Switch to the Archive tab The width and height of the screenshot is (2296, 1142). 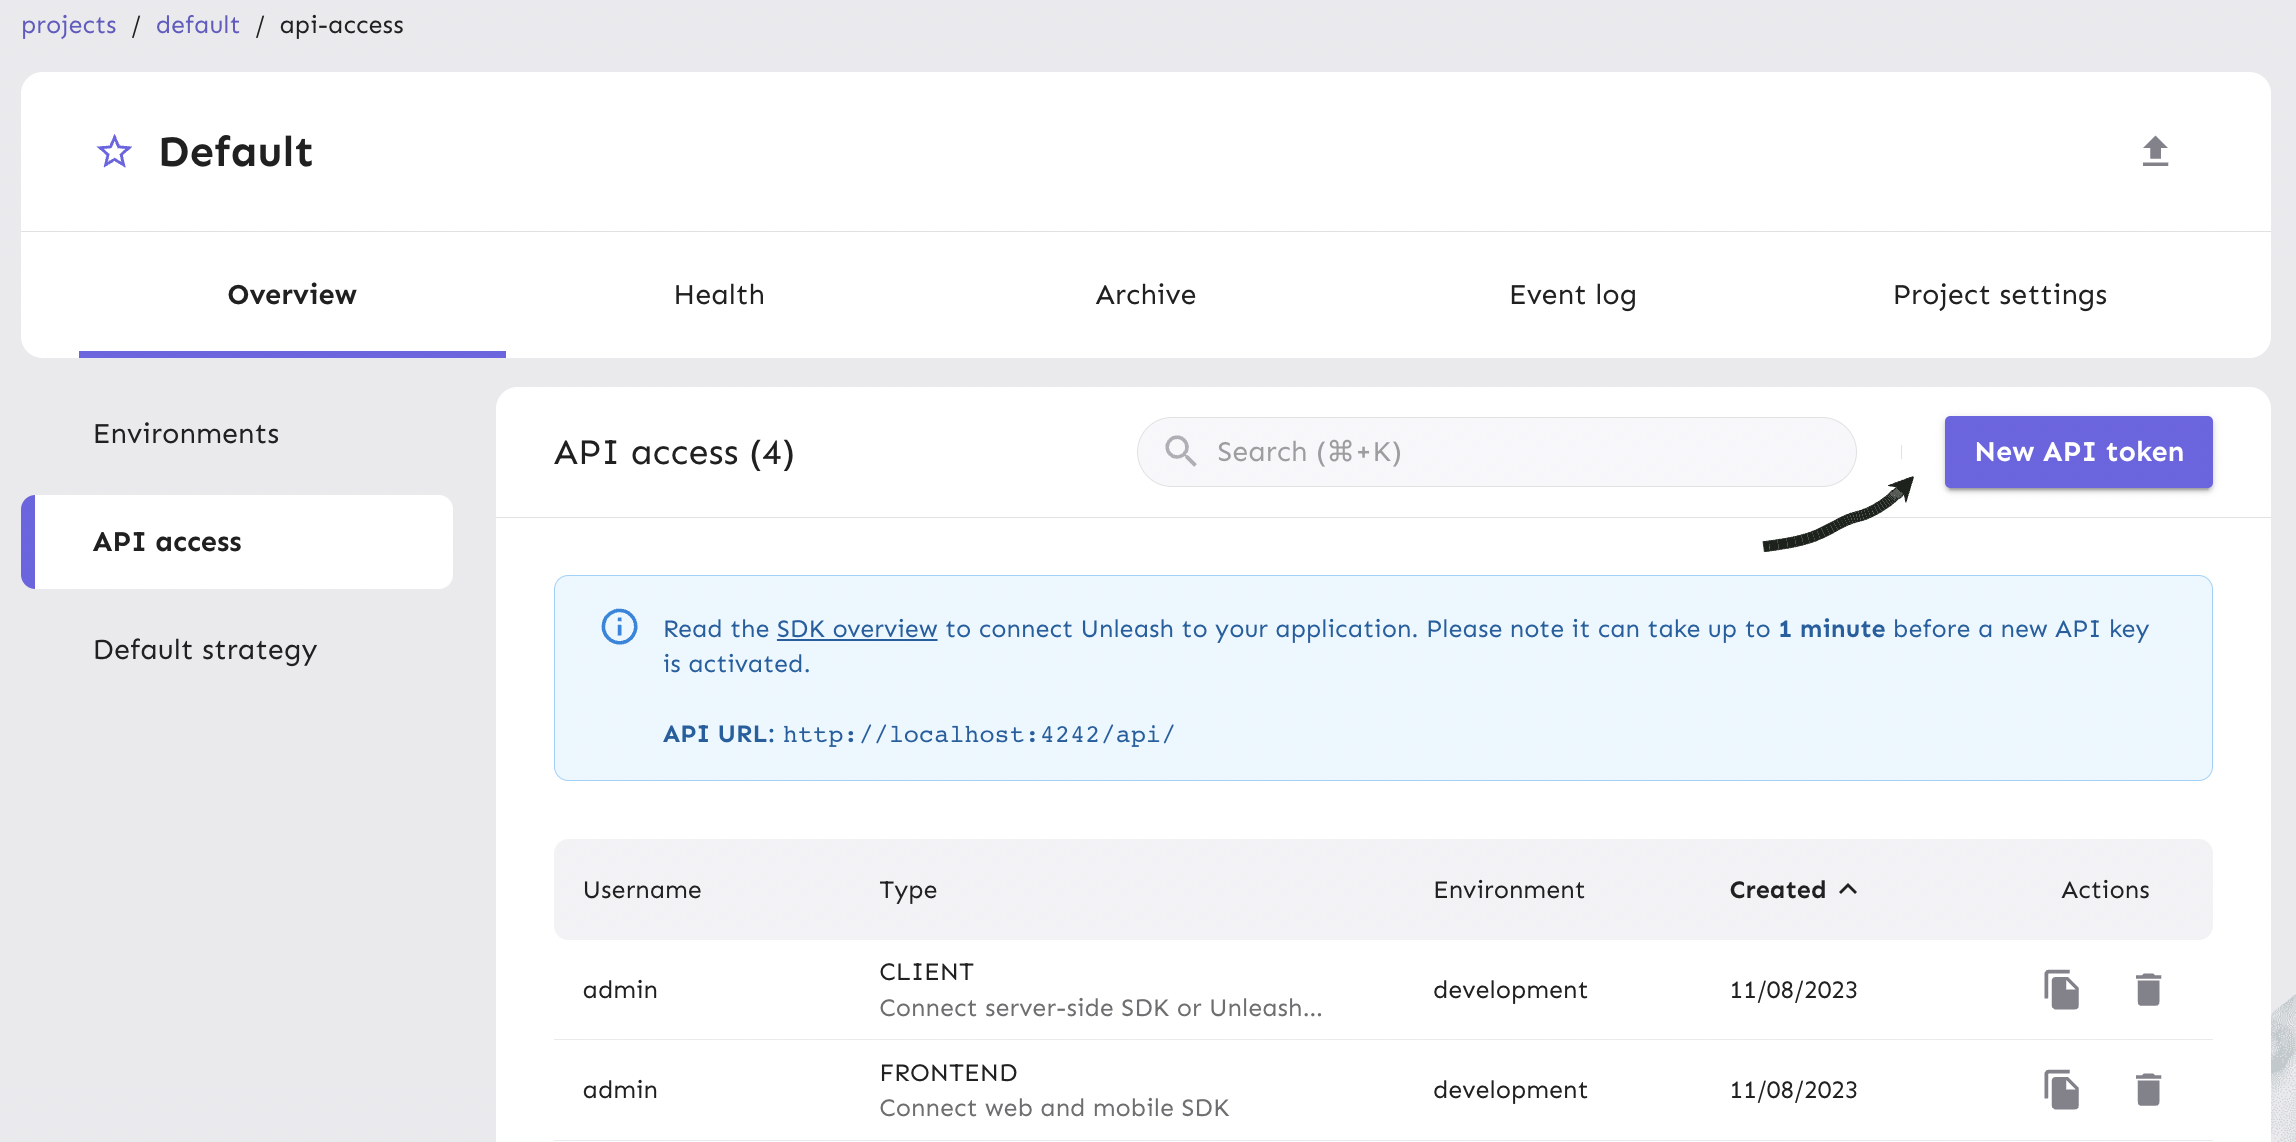(x=1146, y=294)
